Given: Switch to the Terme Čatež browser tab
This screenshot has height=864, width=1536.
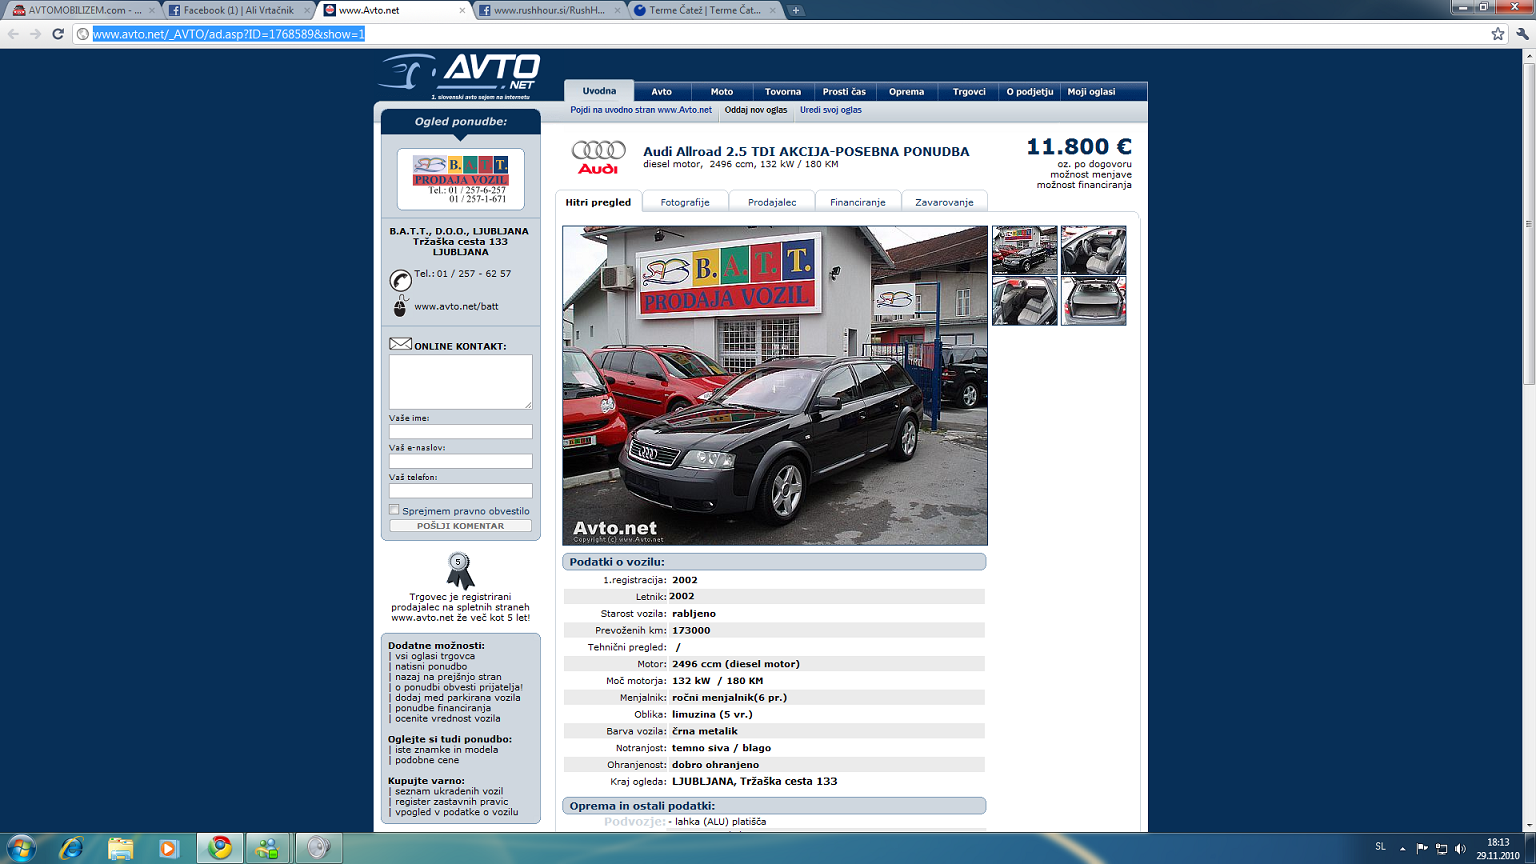Looking at the screenshot, I should (x=705, y=10).
